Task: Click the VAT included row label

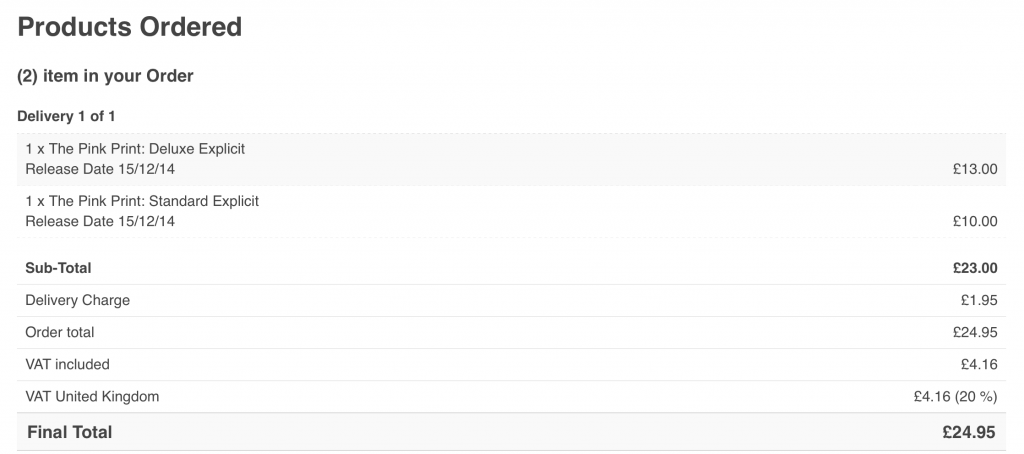Action: pos(67,364)
